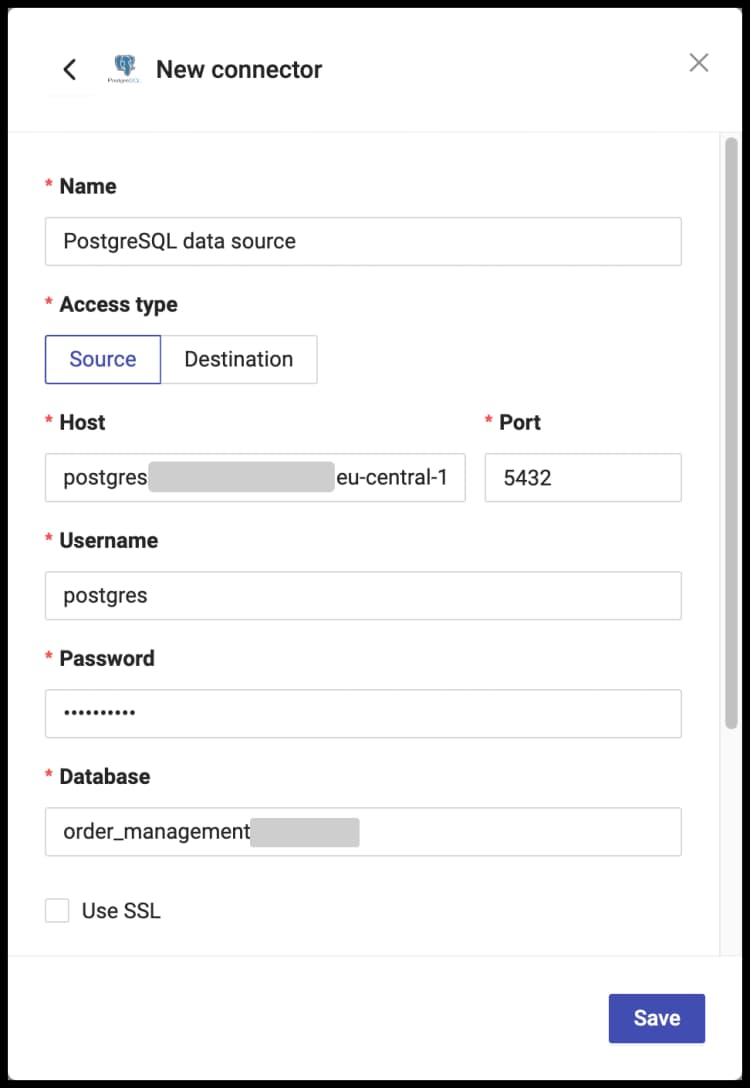This screenshot has width=750, height=1088.
Task: Click the Password label
Action: [107, 658]
